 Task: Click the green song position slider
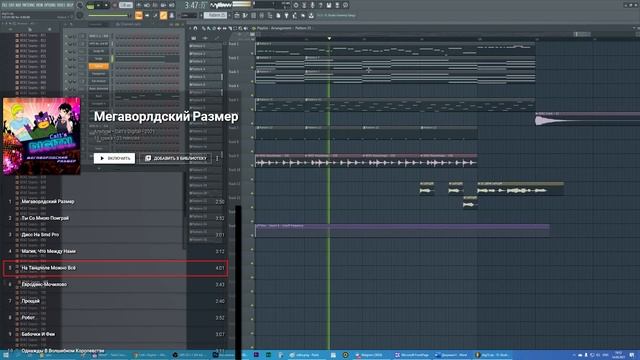pyautogui.click(x=109, y=16)
